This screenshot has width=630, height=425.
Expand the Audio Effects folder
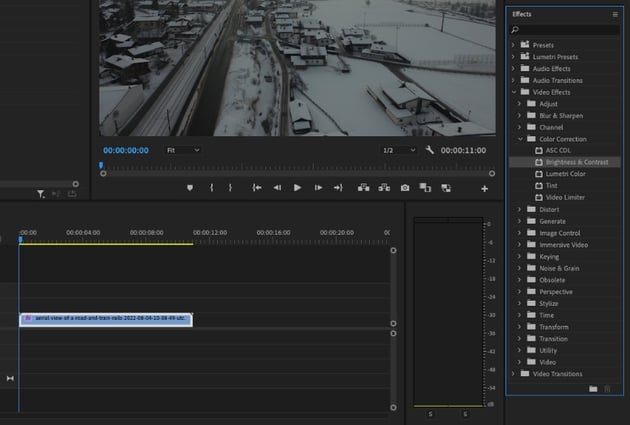coord(513,68)
